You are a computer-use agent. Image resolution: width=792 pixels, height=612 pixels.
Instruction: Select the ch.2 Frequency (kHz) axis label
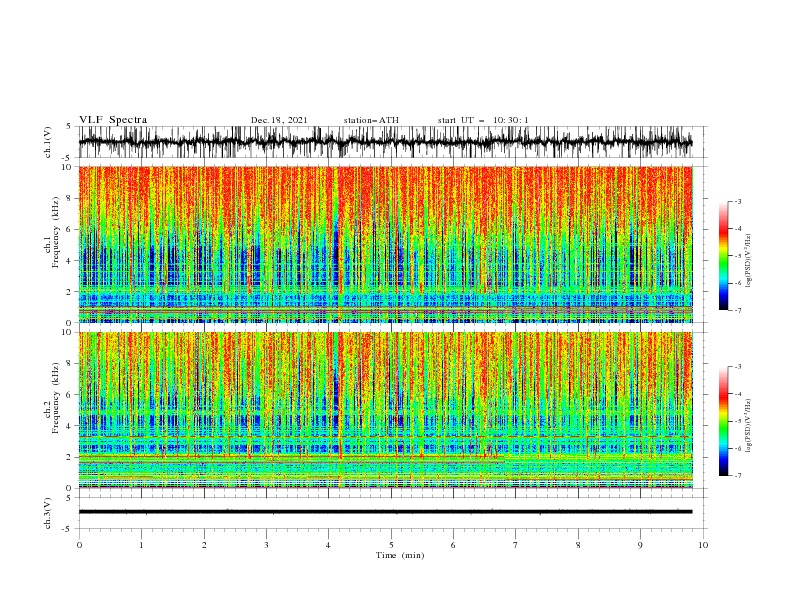[52, 398]
